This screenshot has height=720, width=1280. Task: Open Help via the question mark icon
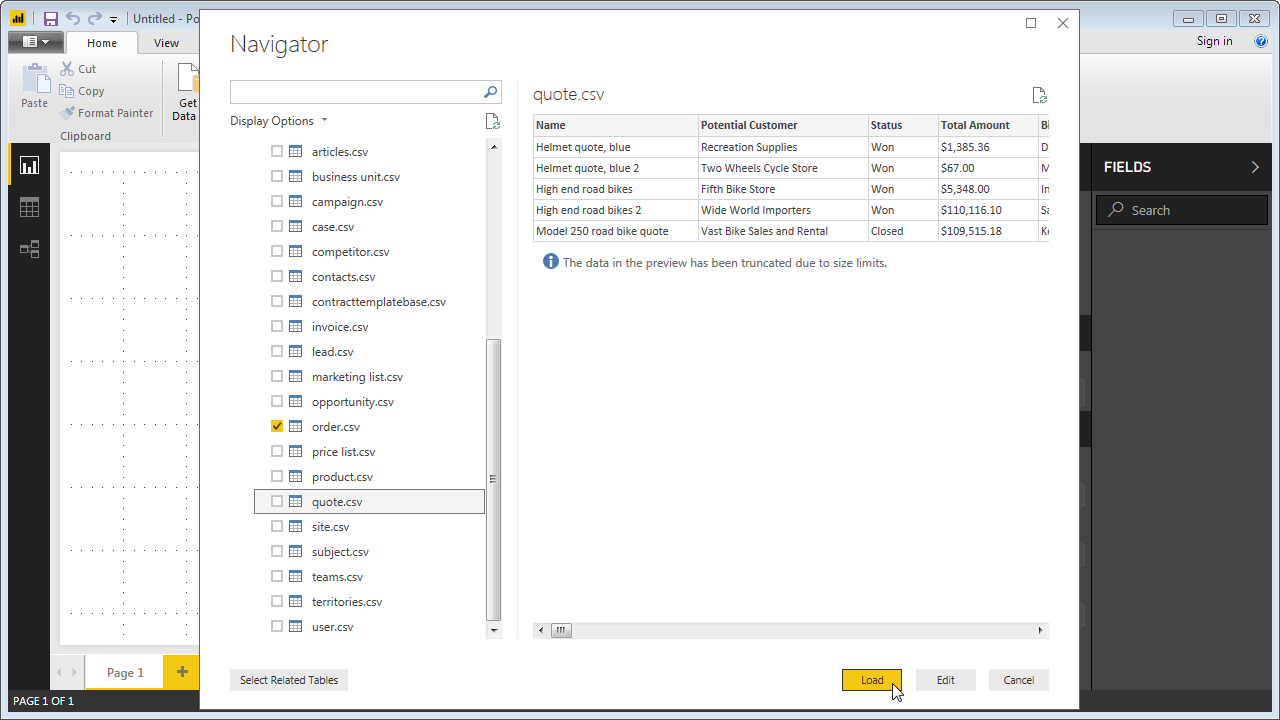(x=1260, y=41)
